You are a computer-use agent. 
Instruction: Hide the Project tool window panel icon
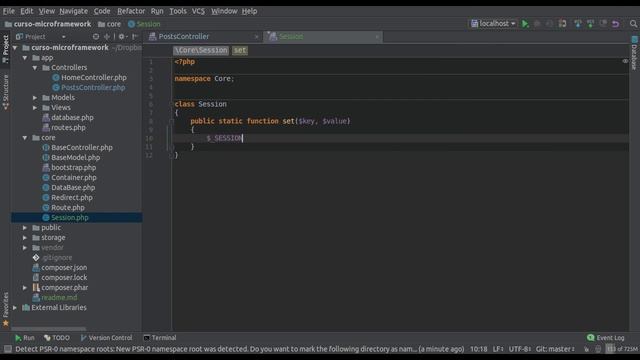tap(135, 36)
